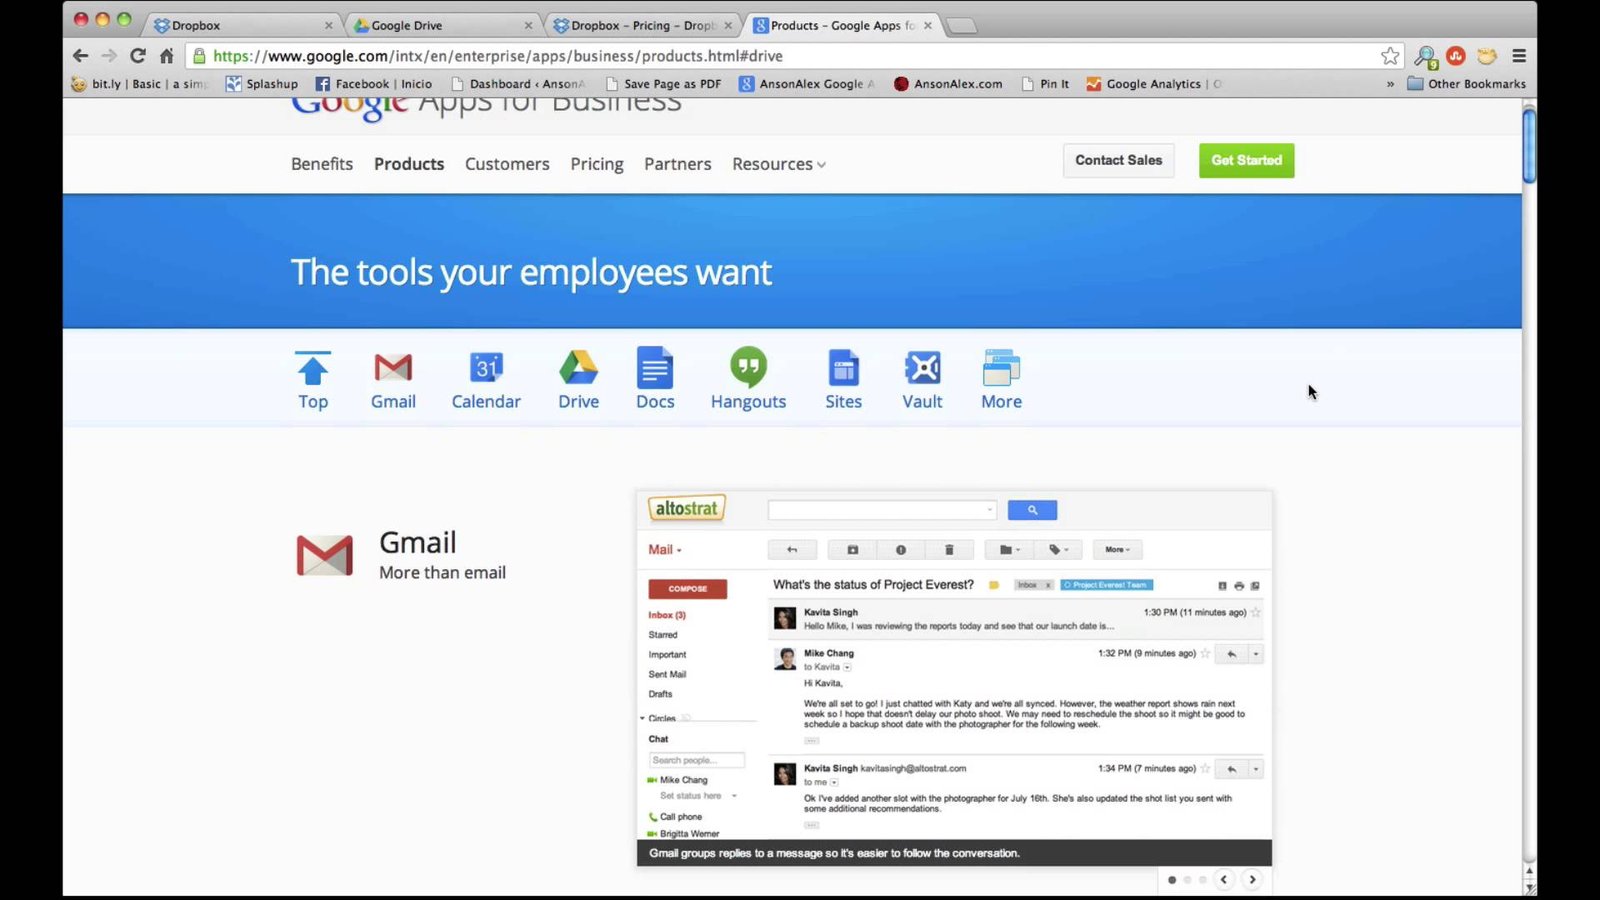Open the Chrome hamburger menu icon
1600x900 pixels.
tap(1518, 56)
